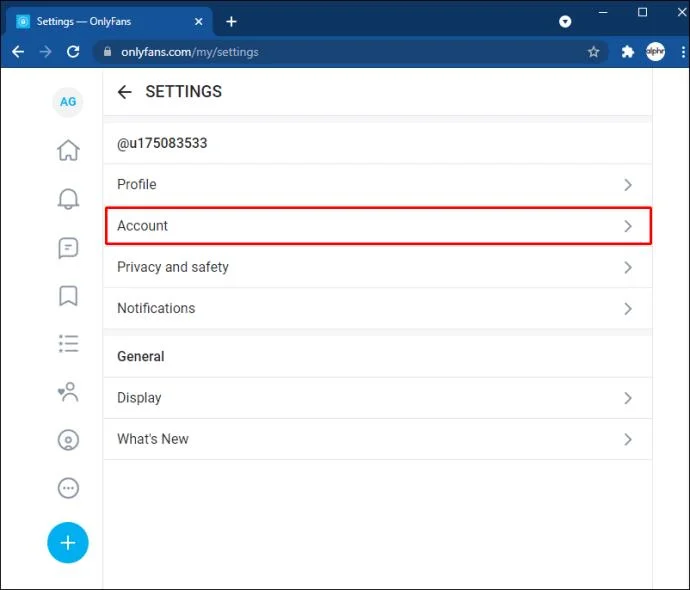Image resolution: width=690 pixels, height=590 pixels.
Task: Click the blue new post plus button
Action: [x=68, y=542]
